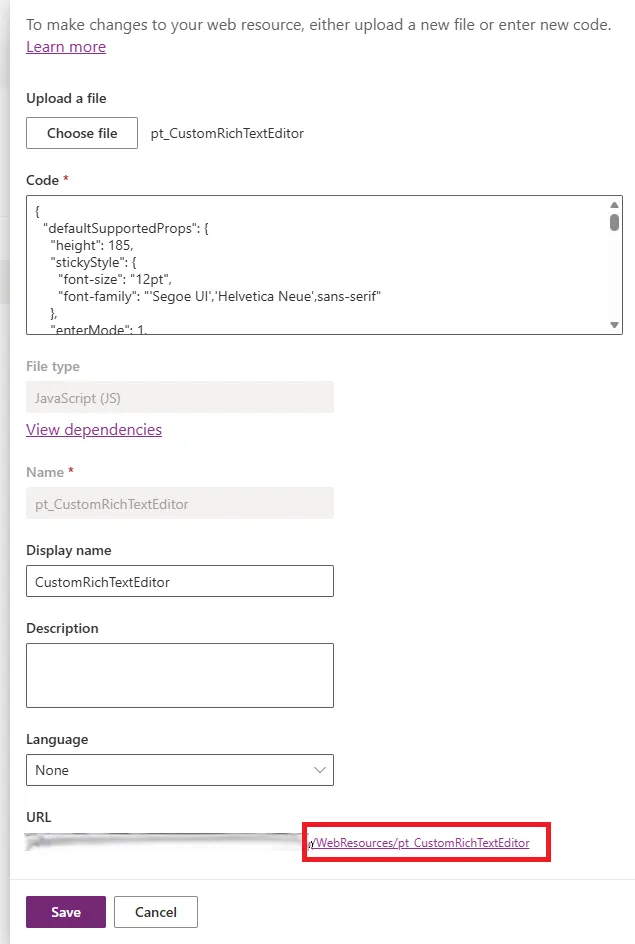635x944 pixels.
Task: Click the View dependencies link
Action: point(93,429)
